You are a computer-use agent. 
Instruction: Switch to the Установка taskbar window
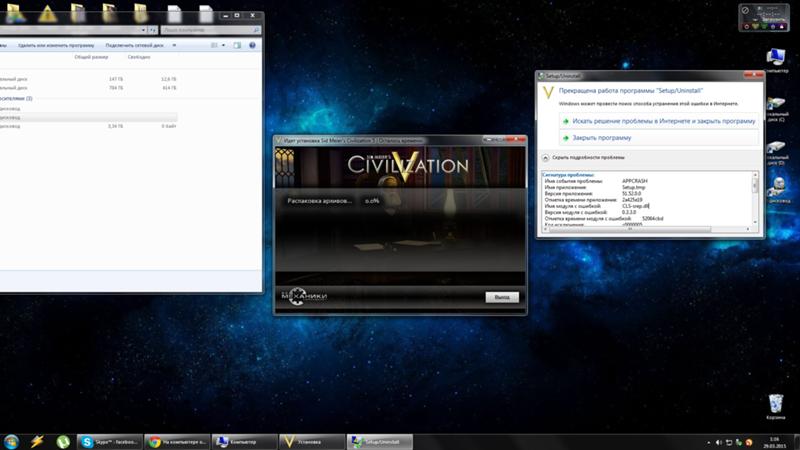(x=312, y=442)
